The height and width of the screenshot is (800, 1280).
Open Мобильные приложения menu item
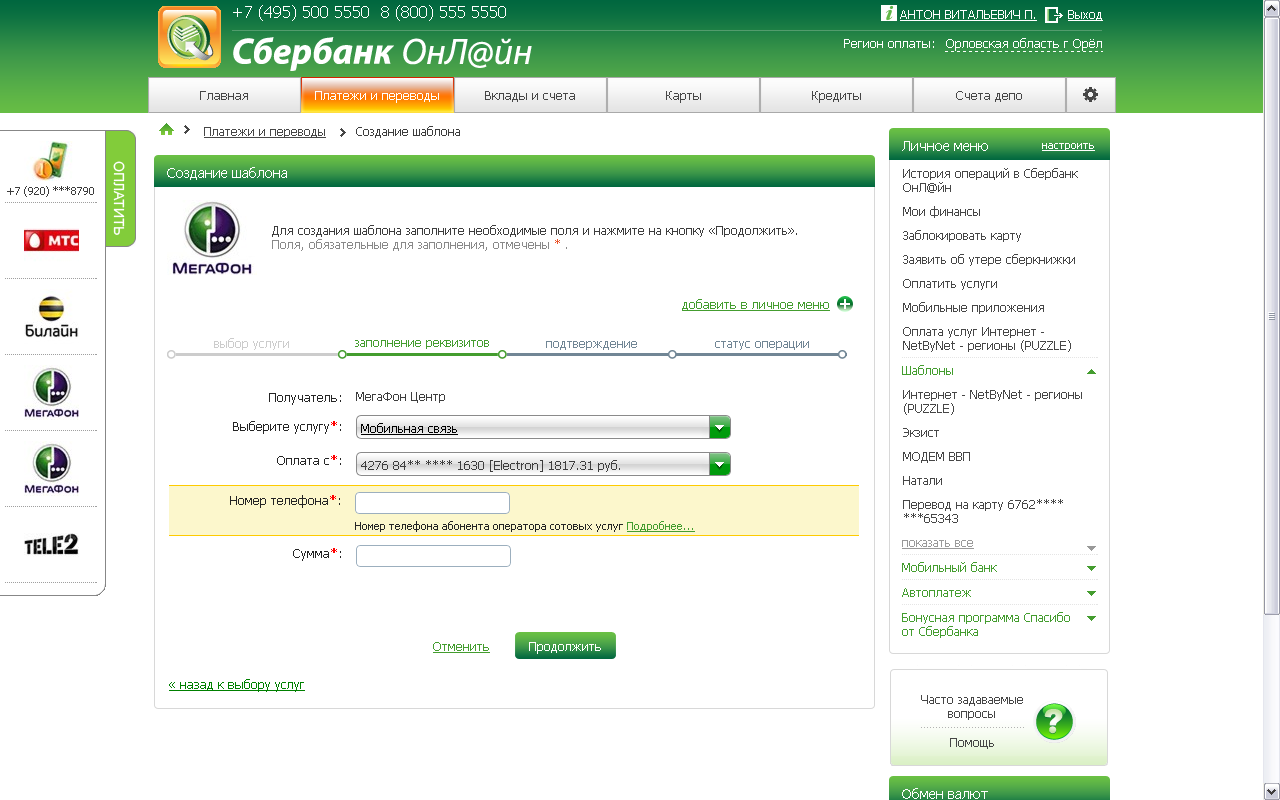point(973,308)
